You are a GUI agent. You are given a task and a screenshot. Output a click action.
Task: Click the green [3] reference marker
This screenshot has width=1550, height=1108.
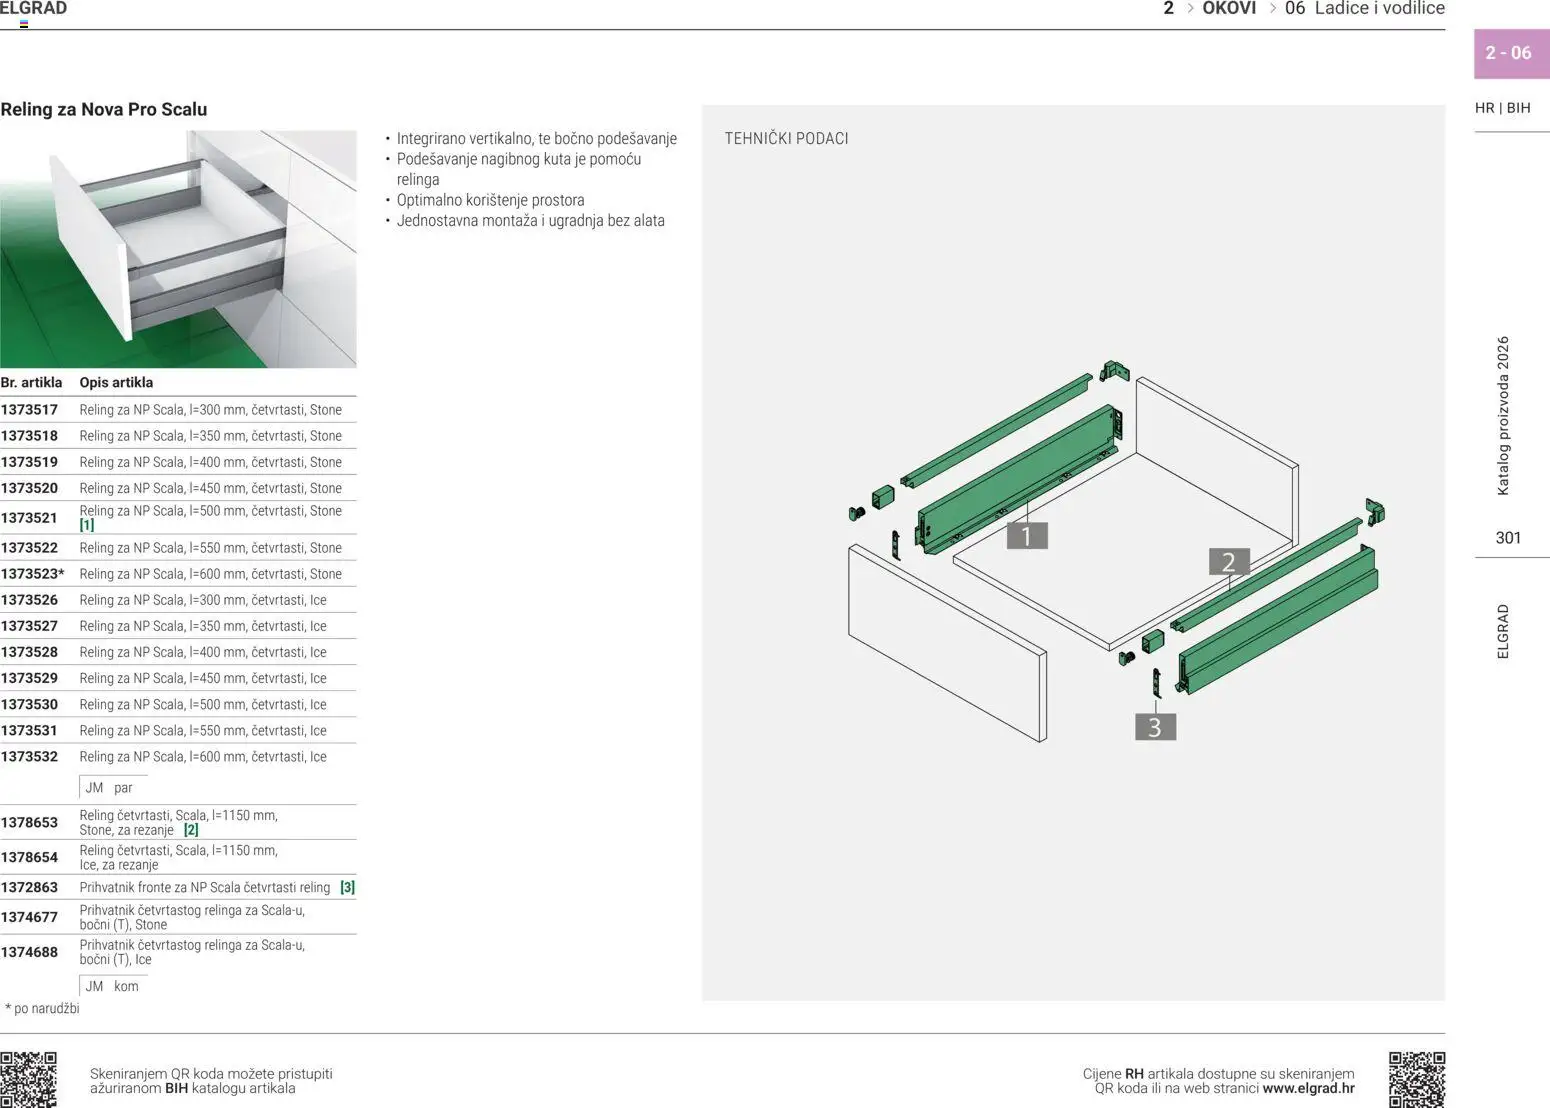347,888
